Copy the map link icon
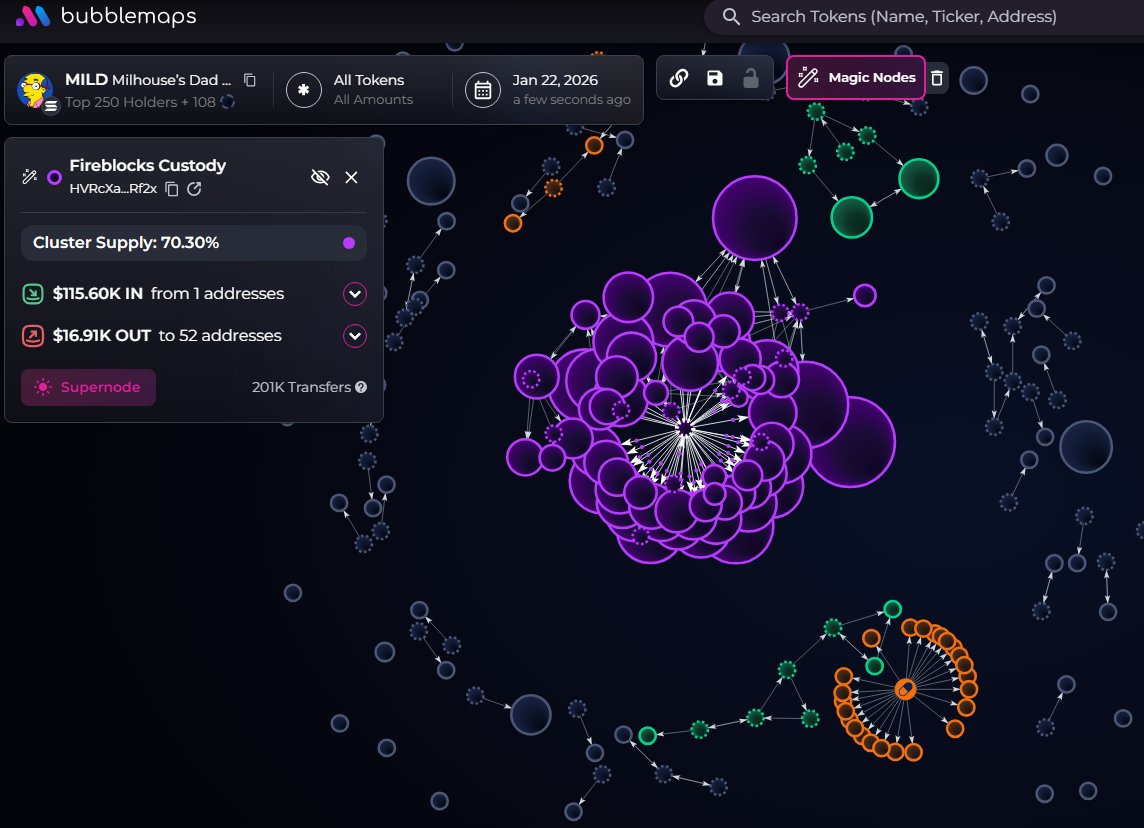Screen dimensions: 1144x828 679,78
